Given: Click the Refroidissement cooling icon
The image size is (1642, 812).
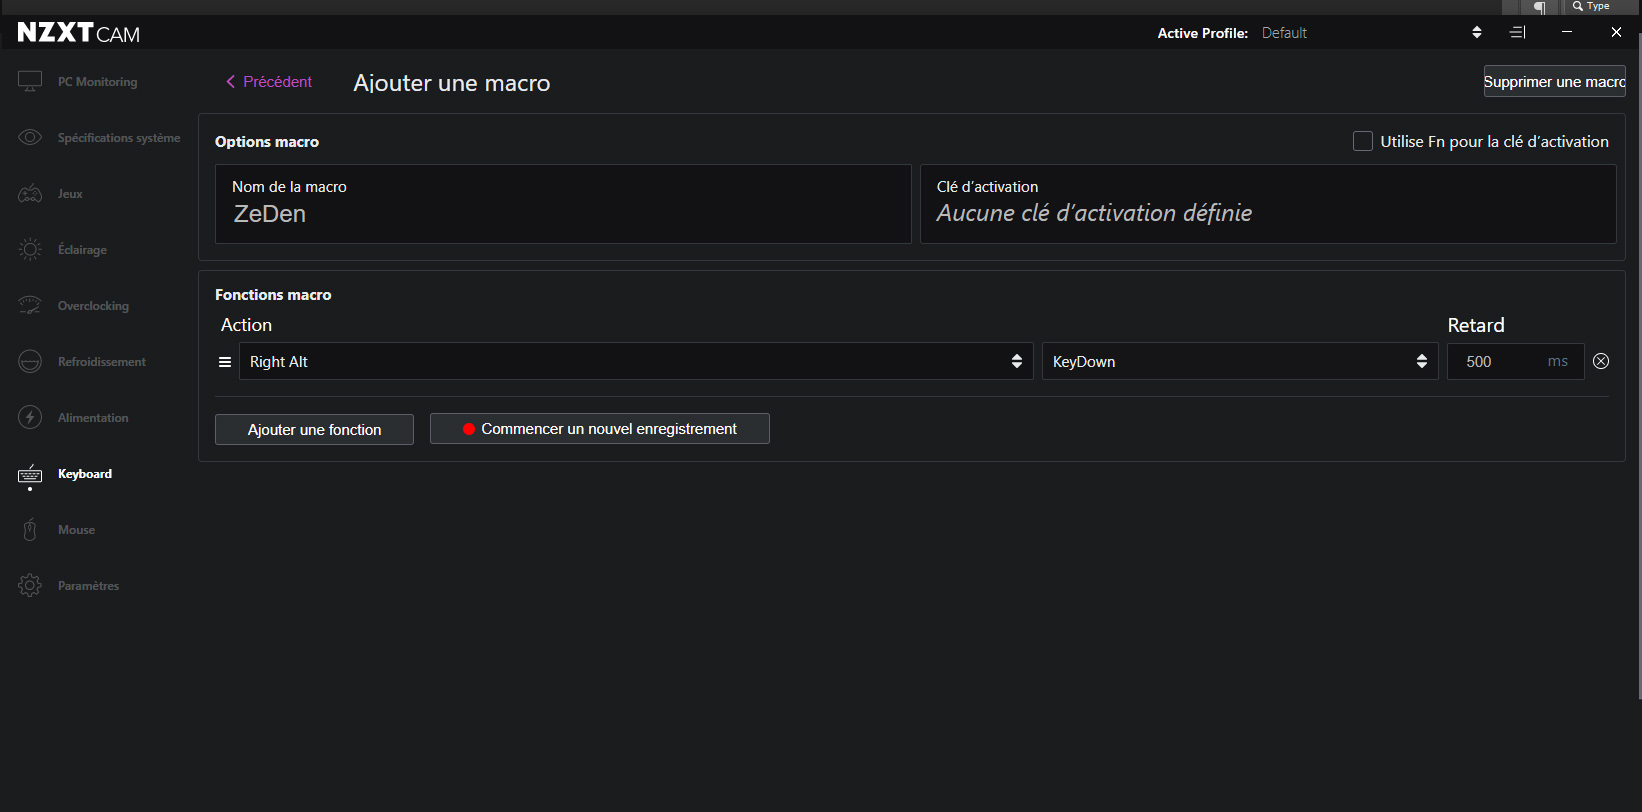Looking at the screenshot, I should point(30,361).
